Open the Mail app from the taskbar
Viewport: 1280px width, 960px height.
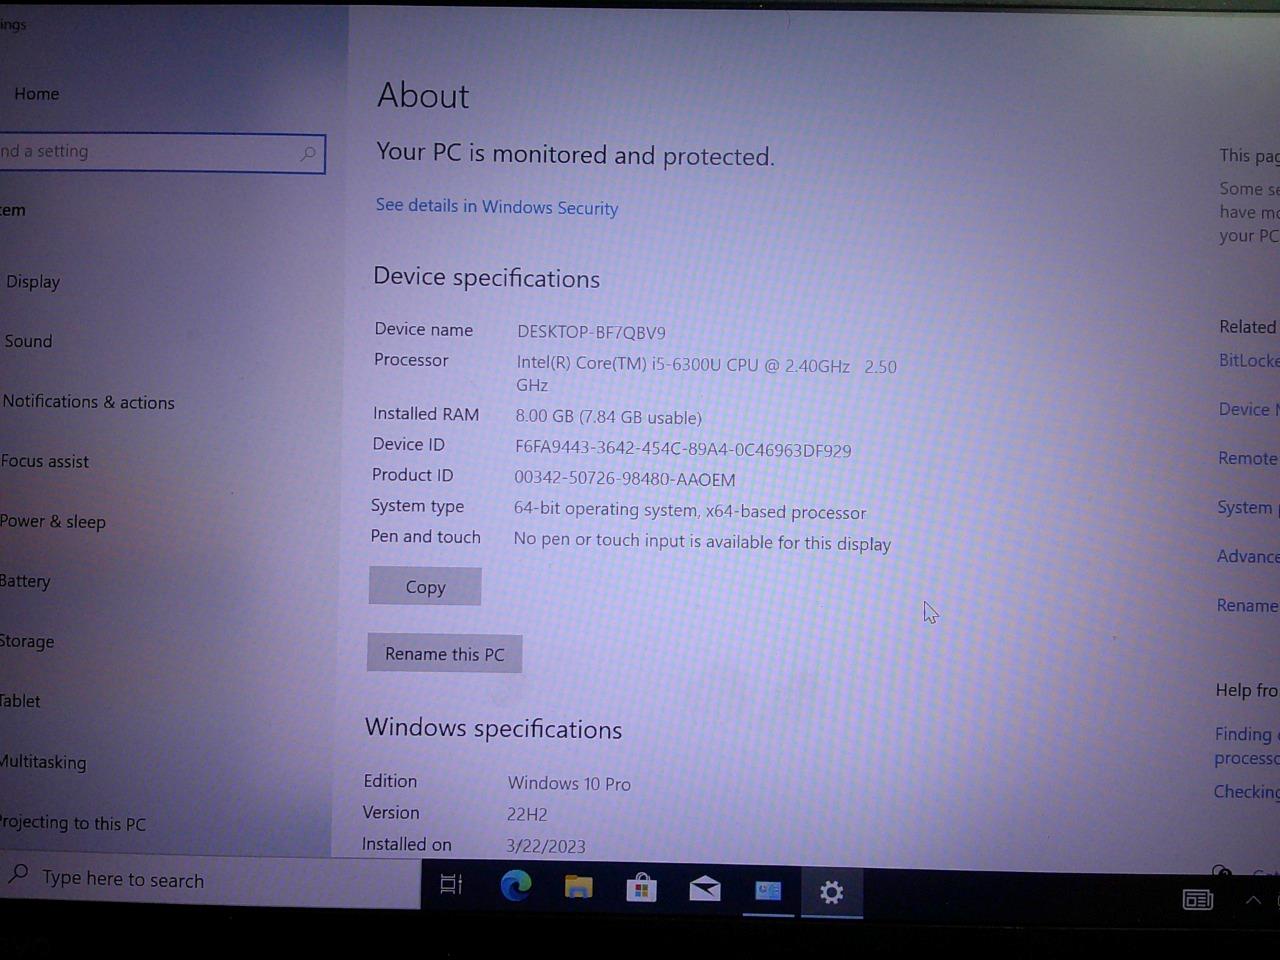pos(705,888)
